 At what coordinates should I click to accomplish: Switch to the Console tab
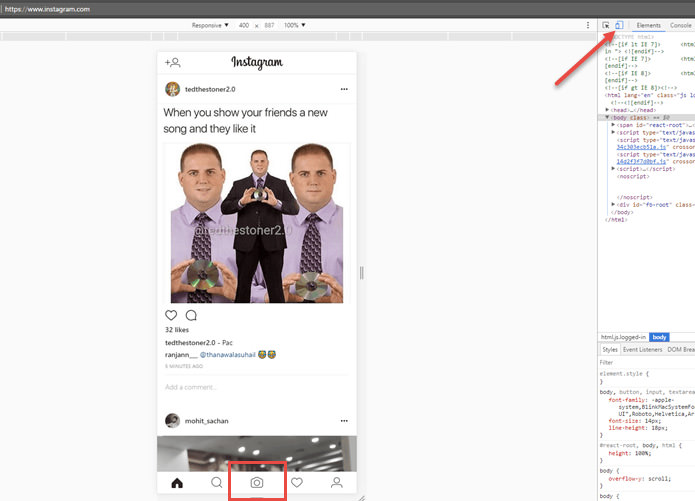coord(680,25)
